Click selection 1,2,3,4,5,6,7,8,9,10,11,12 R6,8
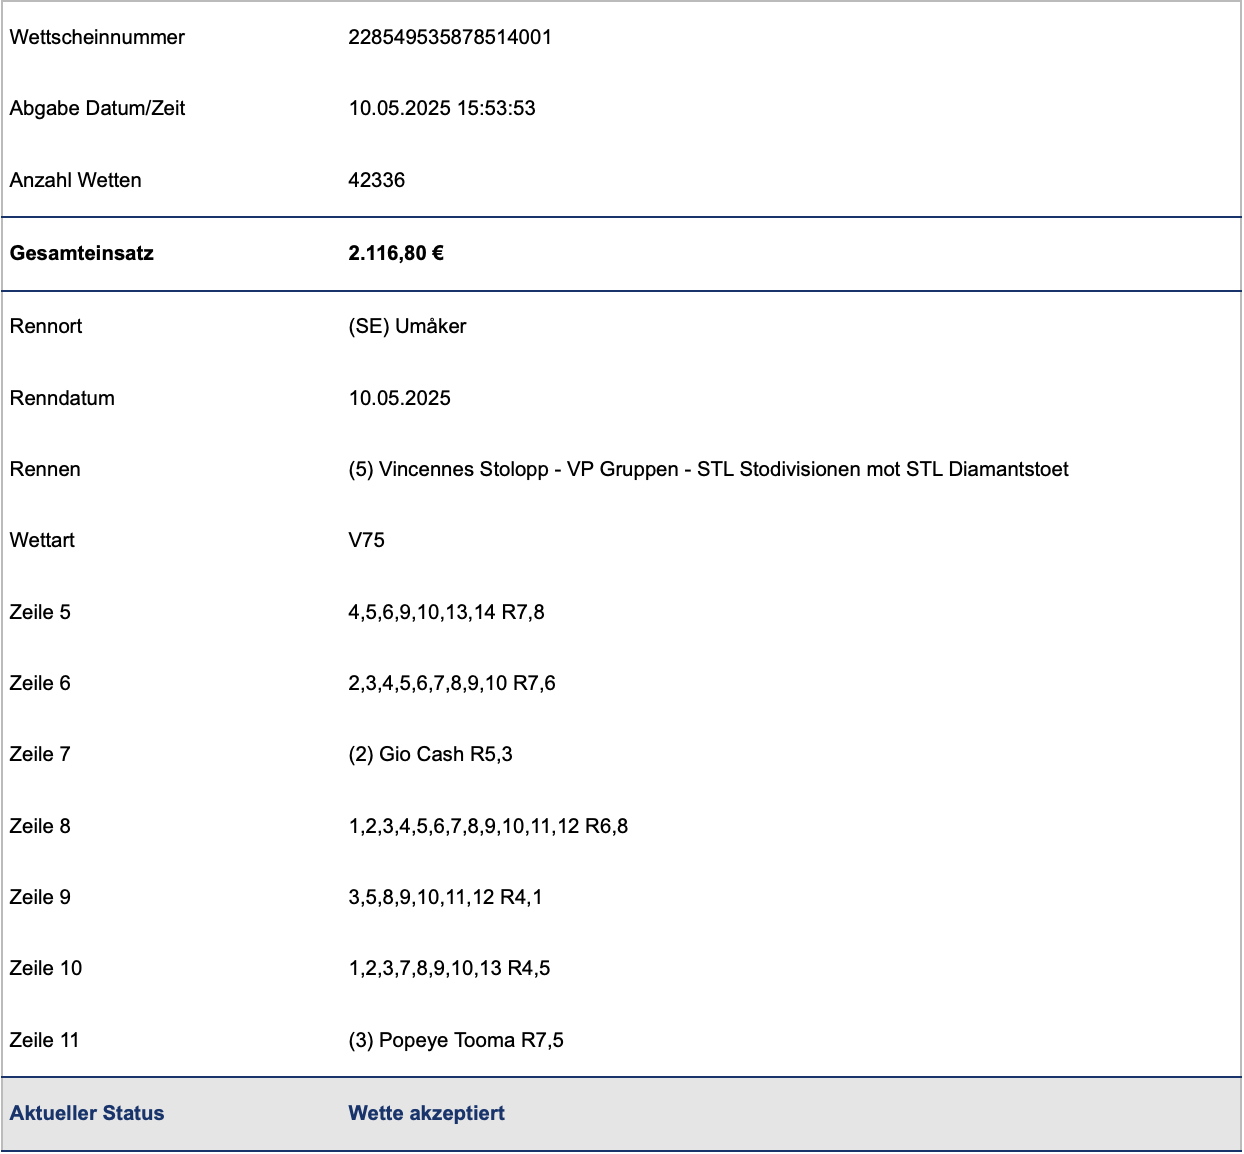 point(488,826)
